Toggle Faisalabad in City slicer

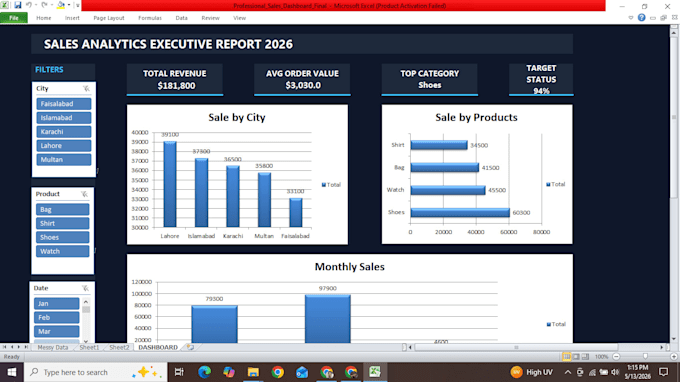click(x=64, y=104)
